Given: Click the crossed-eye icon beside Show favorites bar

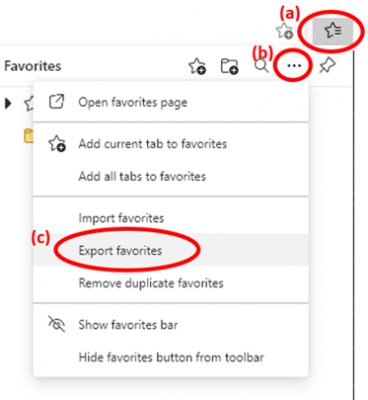Looking at the screenshot, I should point(57,324).
